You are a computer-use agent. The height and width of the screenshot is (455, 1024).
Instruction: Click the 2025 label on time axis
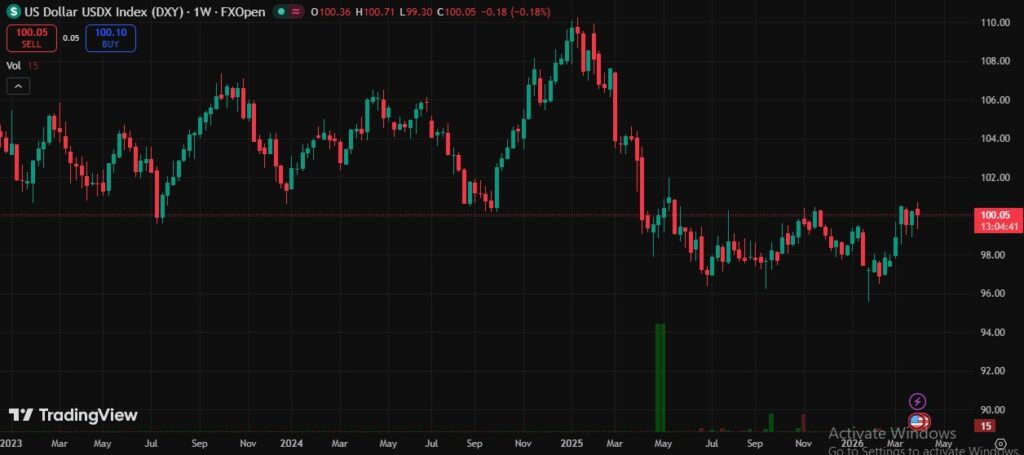(572, 442)
